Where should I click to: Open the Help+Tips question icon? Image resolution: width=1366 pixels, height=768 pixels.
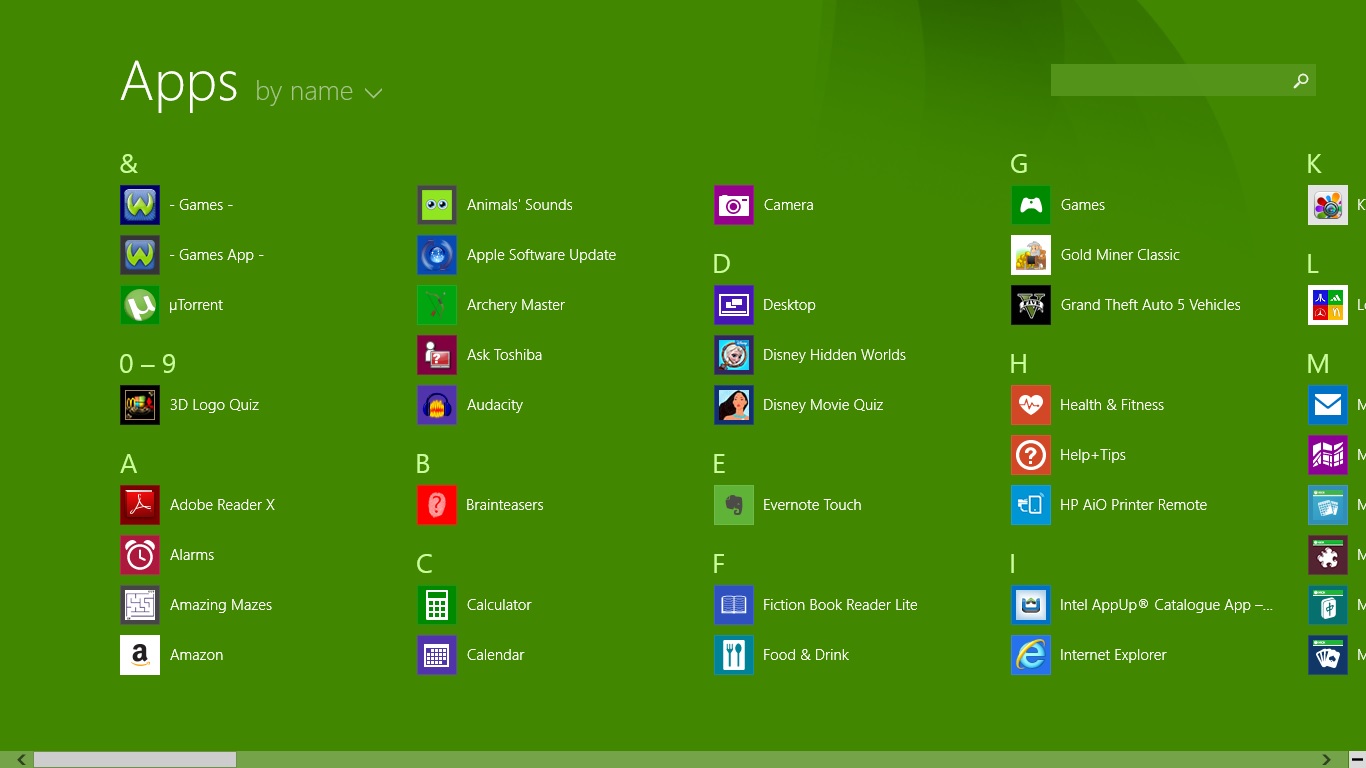pos(1031,455)
